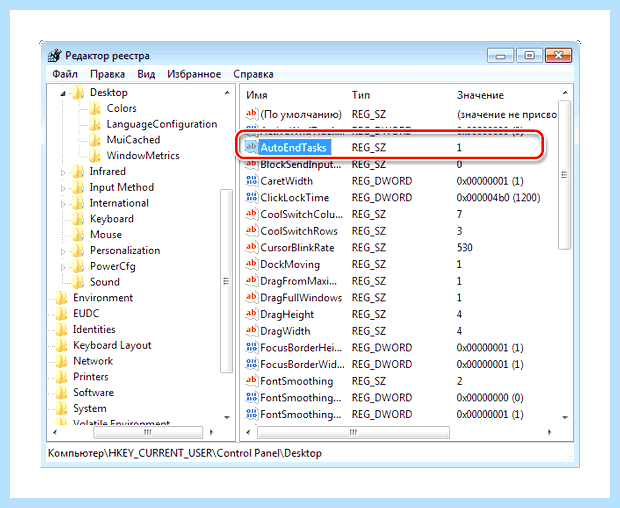
Task: Open the Справка menu
Action: point(253,74)
